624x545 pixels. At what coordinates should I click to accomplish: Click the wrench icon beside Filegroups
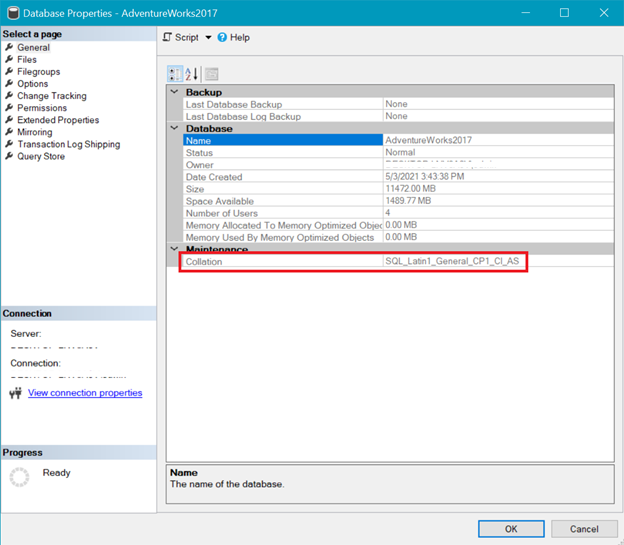pyautogui.click(x=9, y=71)
